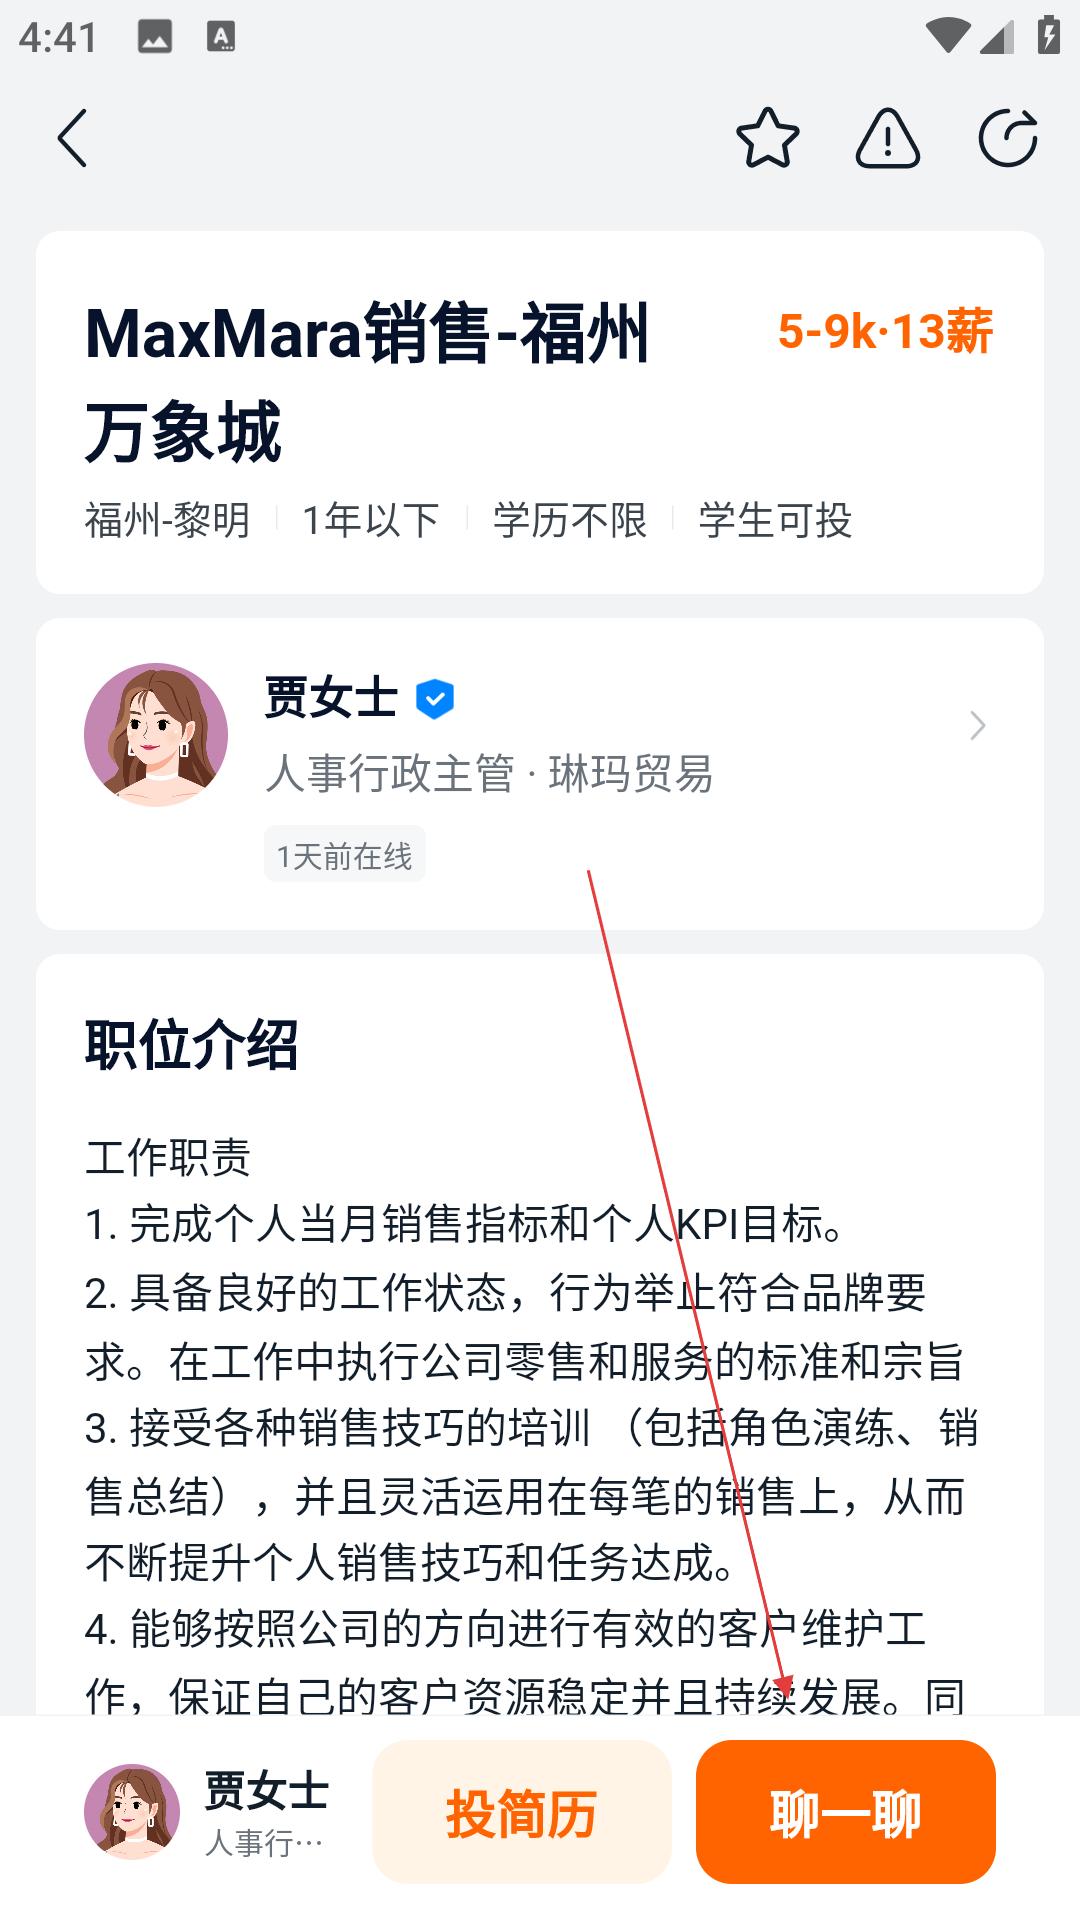Open 贾女士 recruiter profile chevron
This screenshot has width=1080, height=1920.
click(977, 725)
